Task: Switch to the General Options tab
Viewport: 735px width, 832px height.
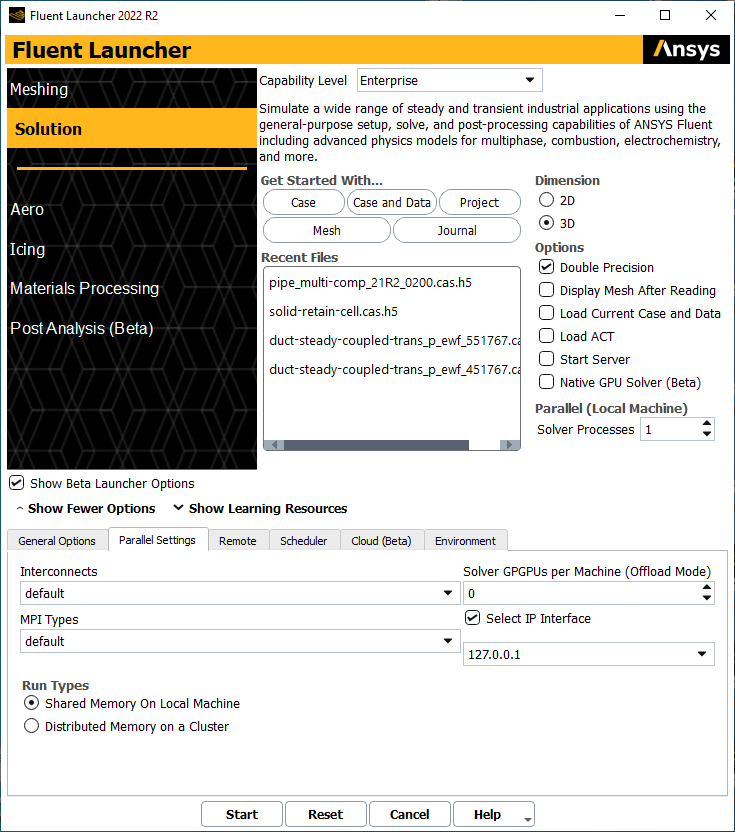Action: (x=57, y=541)
